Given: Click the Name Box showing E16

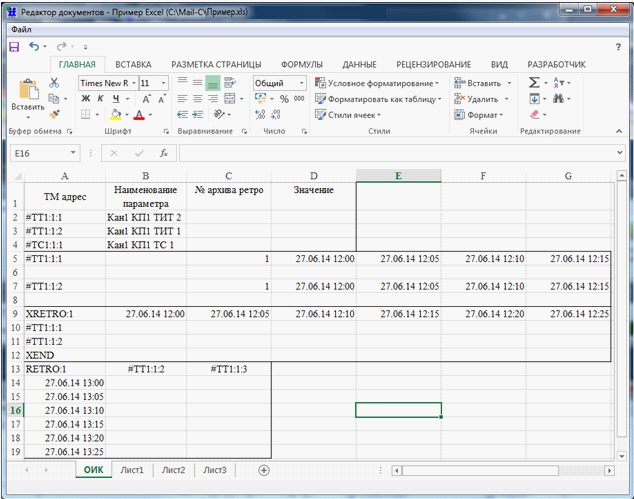Looking at the screenshot, I should 38,153.
